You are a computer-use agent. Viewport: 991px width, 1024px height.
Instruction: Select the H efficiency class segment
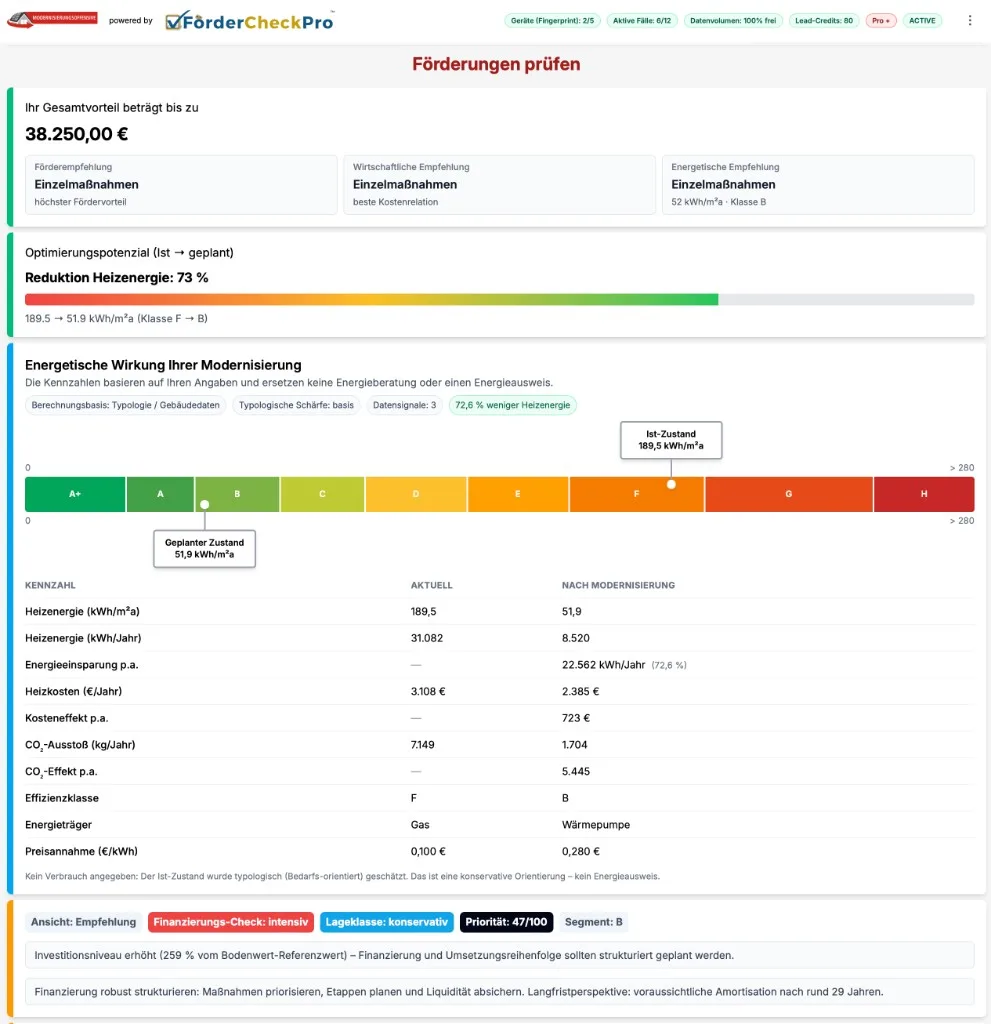click(x=924, y=494)
